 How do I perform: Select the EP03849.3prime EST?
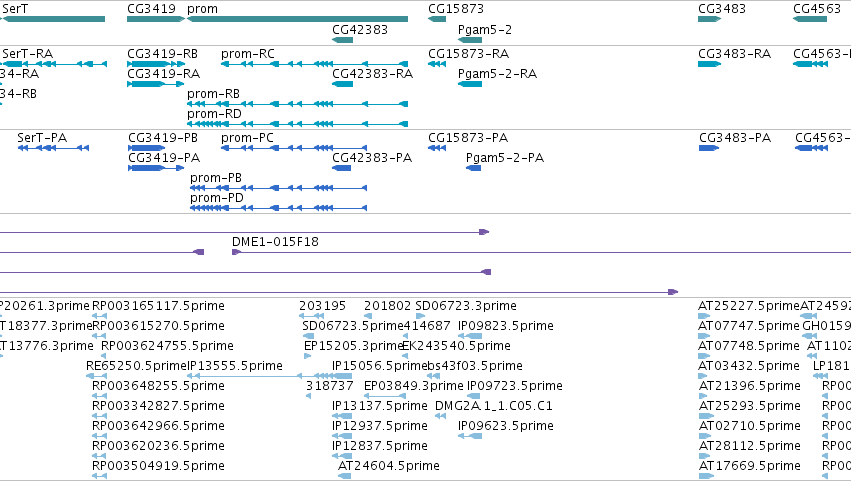pos(385,396)
